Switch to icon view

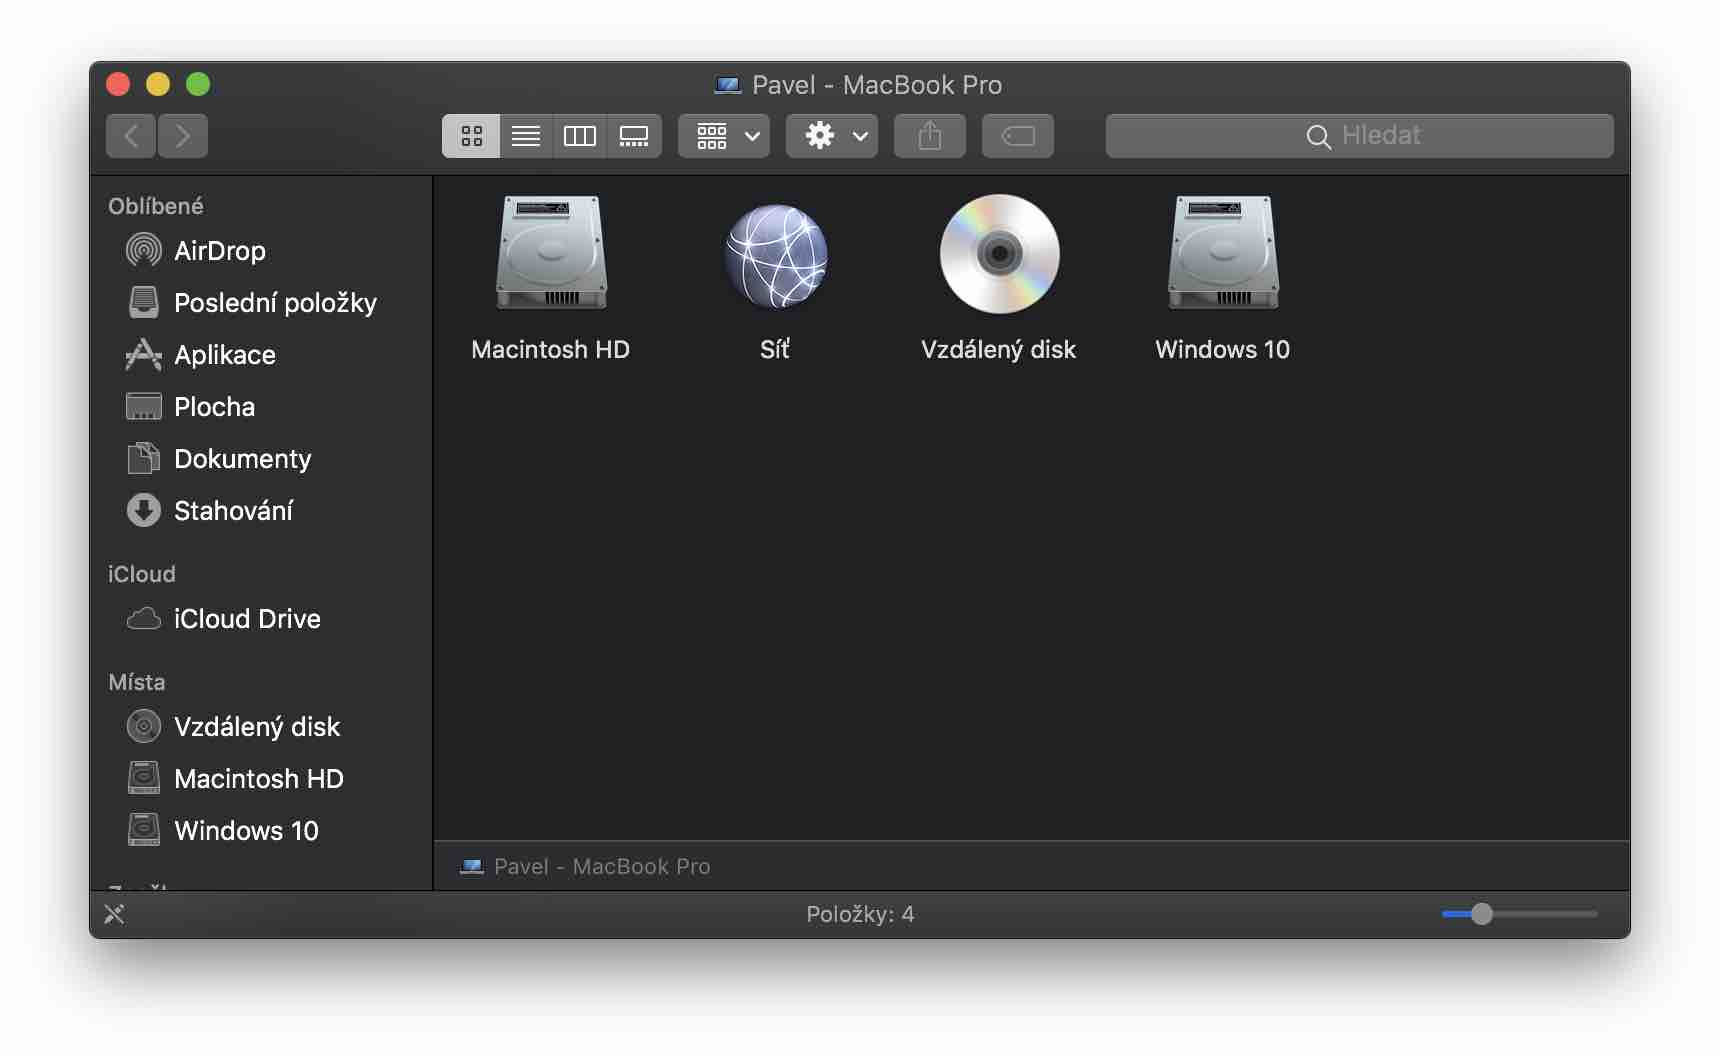pyautogui.click(x=471, y=136)
